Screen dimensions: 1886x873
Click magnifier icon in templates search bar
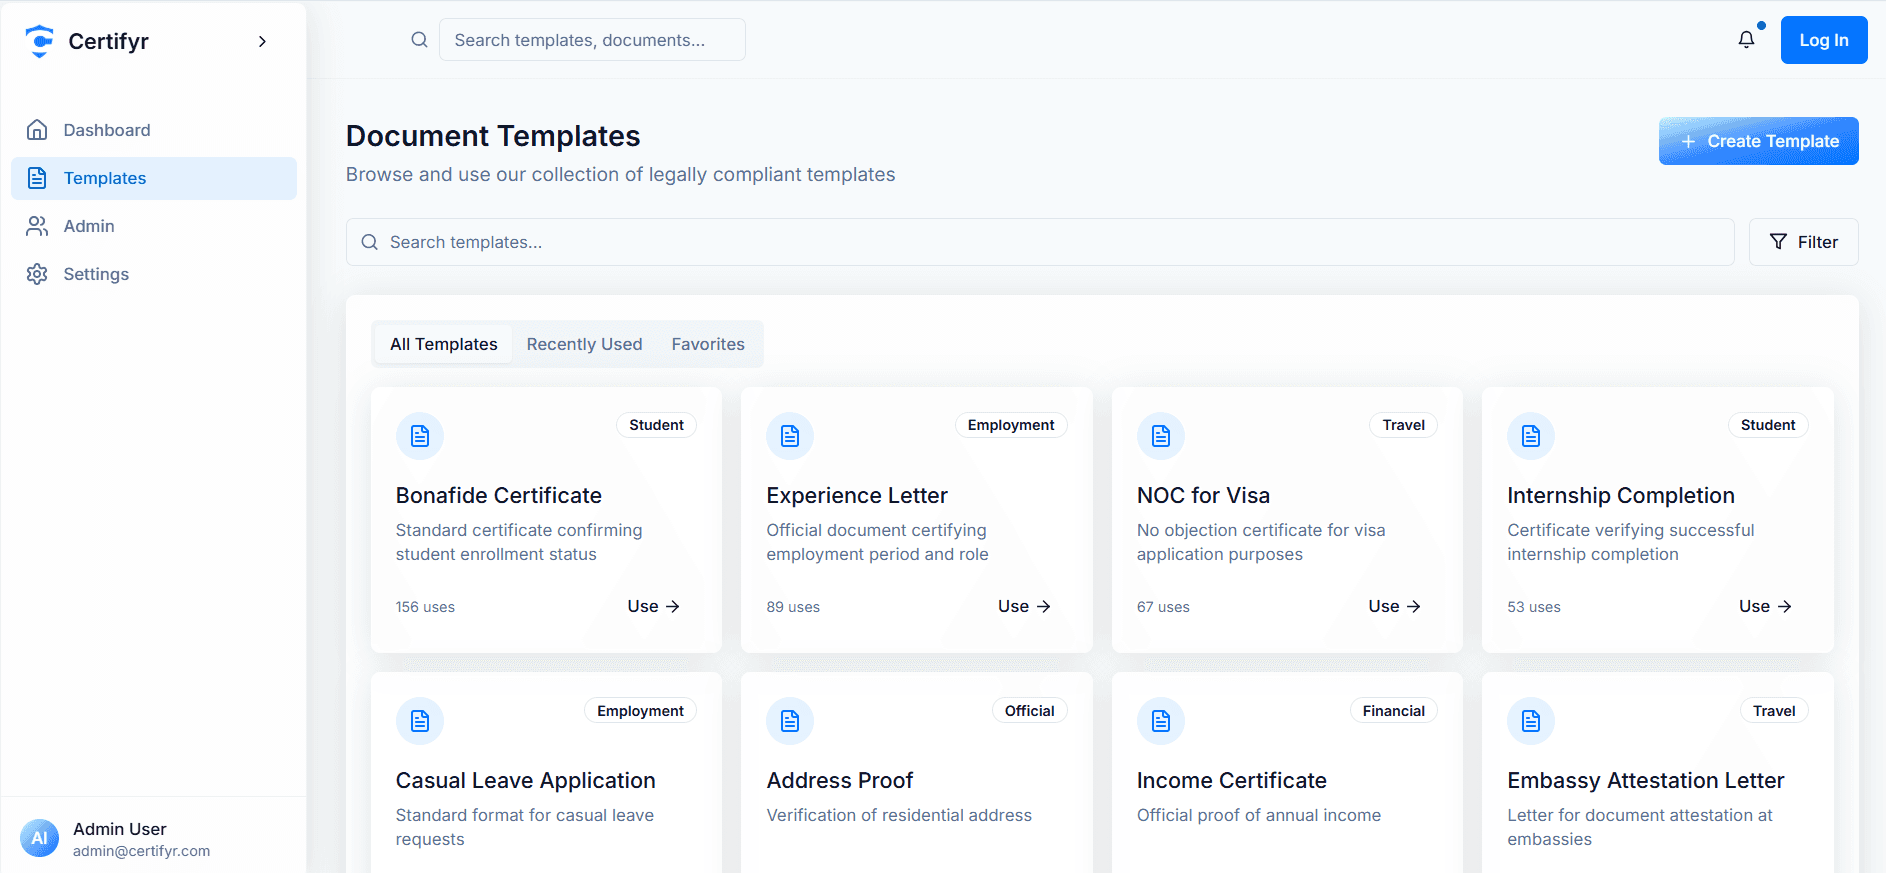pyautogui.click(x=369, y=242)
